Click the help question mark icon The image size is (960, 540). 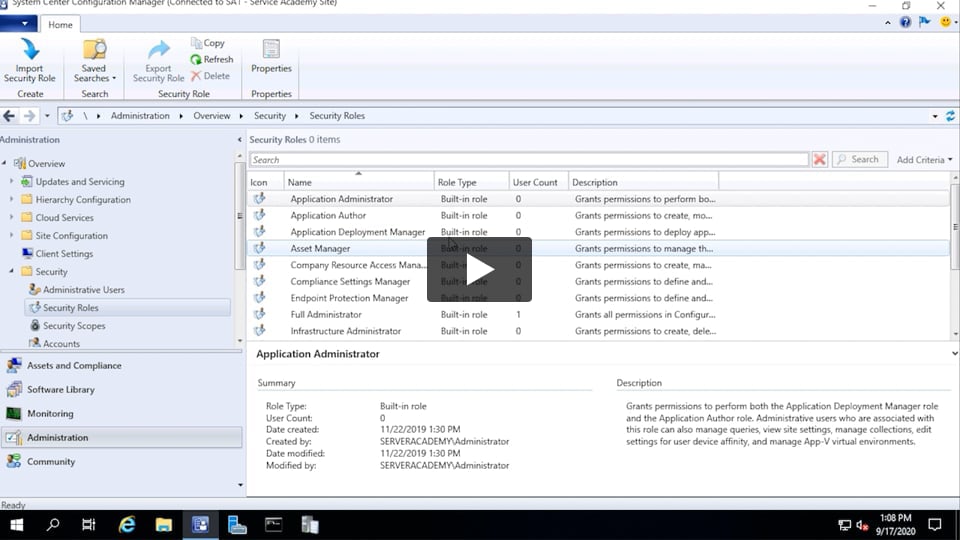click(x=905, y=22)
